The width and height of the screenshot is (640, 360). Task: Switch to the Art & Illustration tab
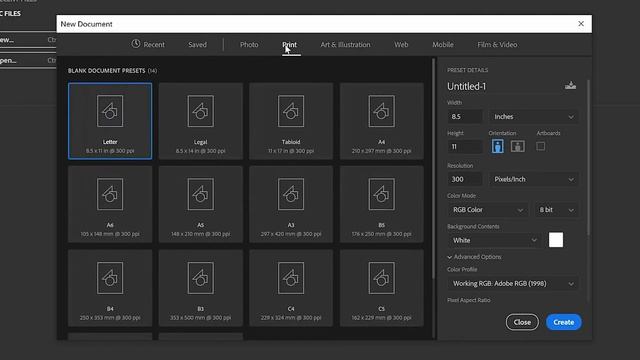click(345, 44)
